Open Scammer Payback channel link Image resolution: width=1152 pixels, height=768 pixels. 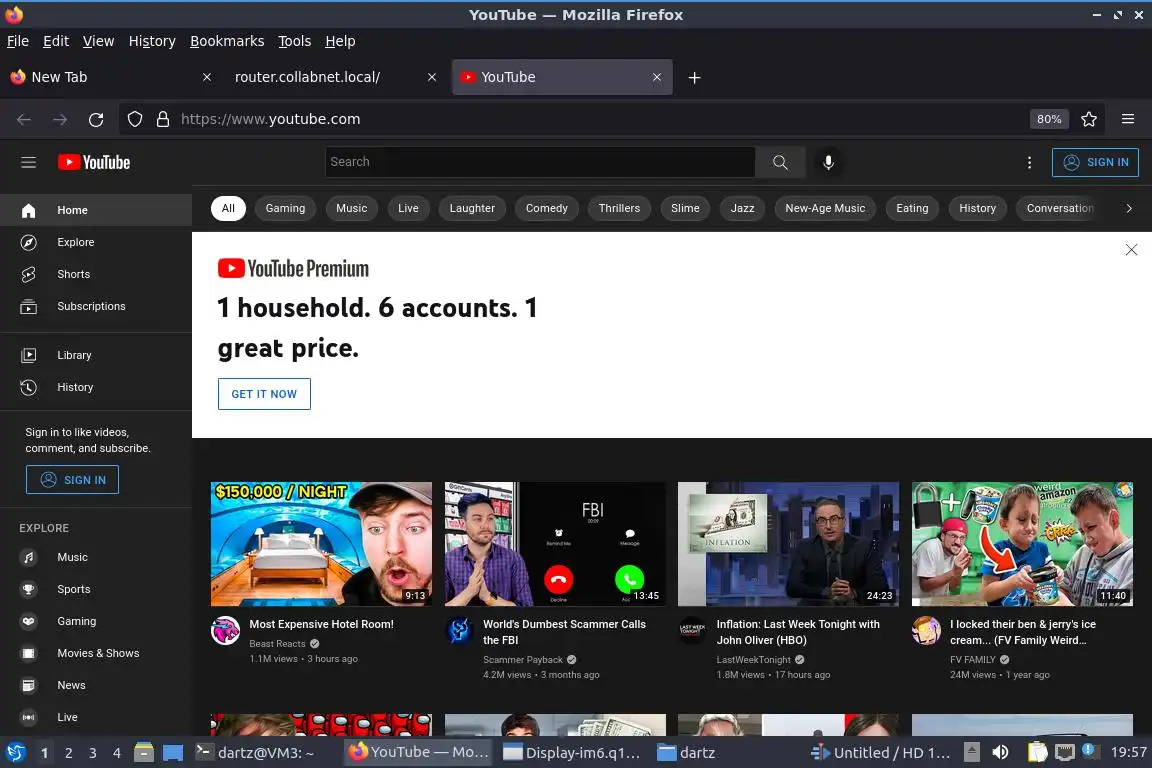click(x=523, y=660)
